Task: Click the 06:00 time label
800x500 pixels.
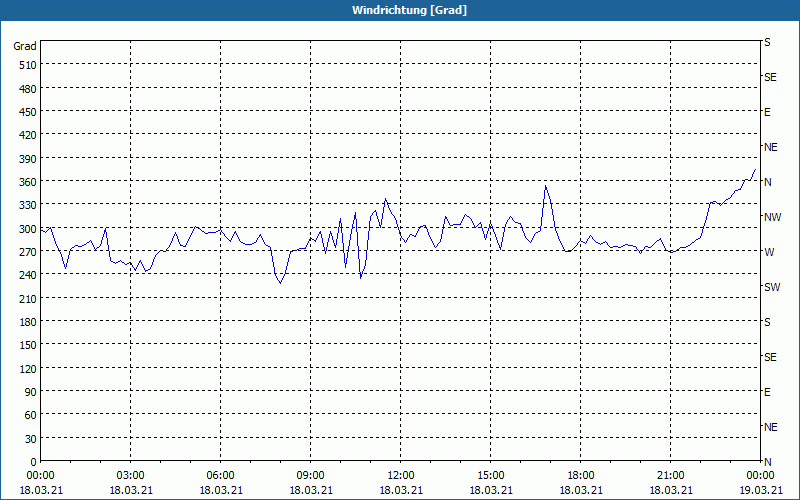Action: [220, 476]
